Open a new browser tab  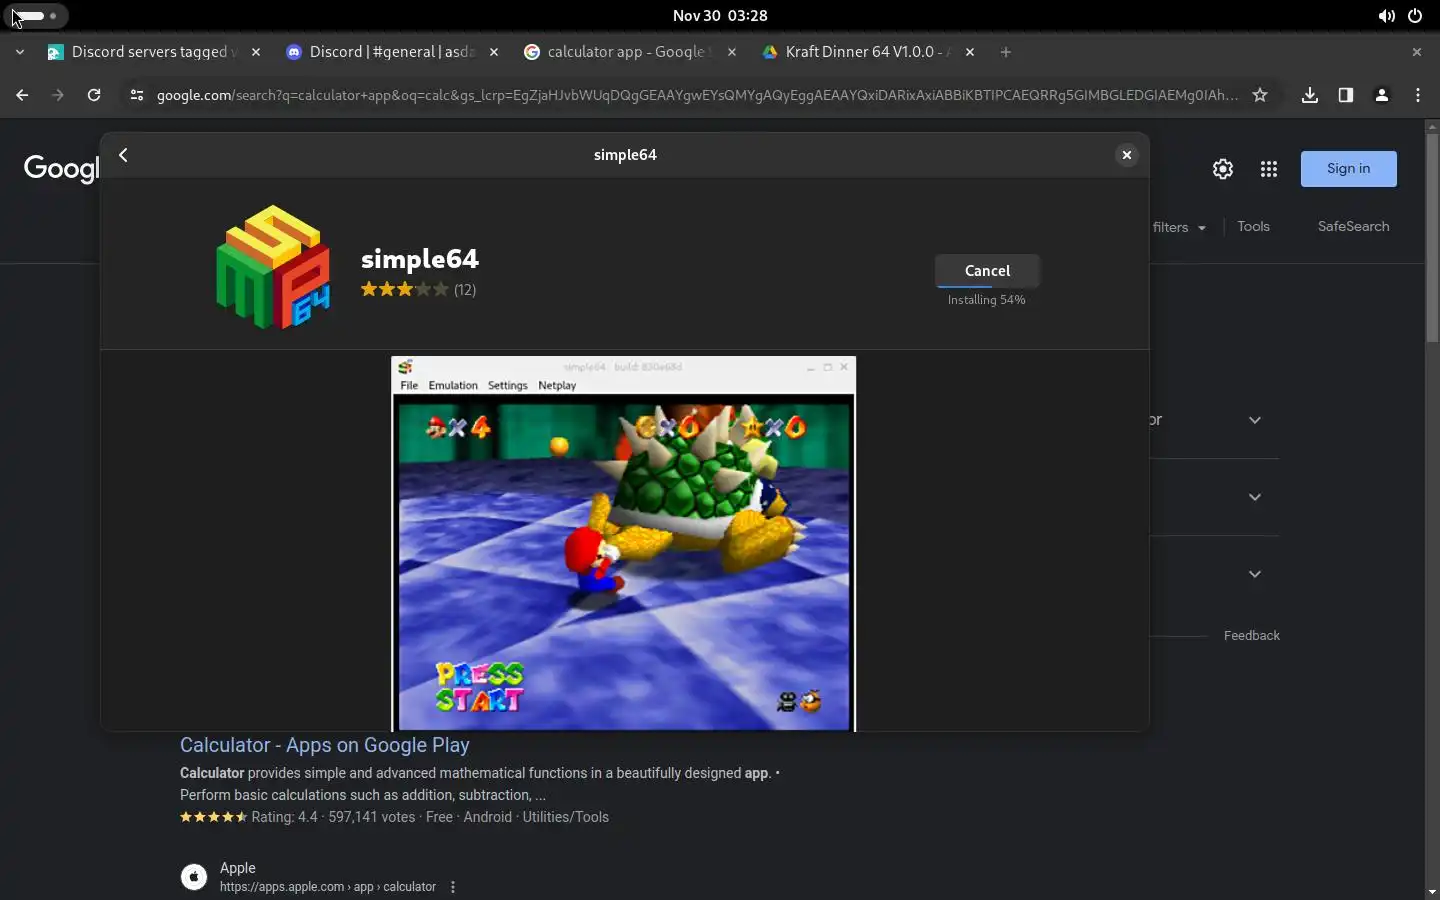(1006, 52)
